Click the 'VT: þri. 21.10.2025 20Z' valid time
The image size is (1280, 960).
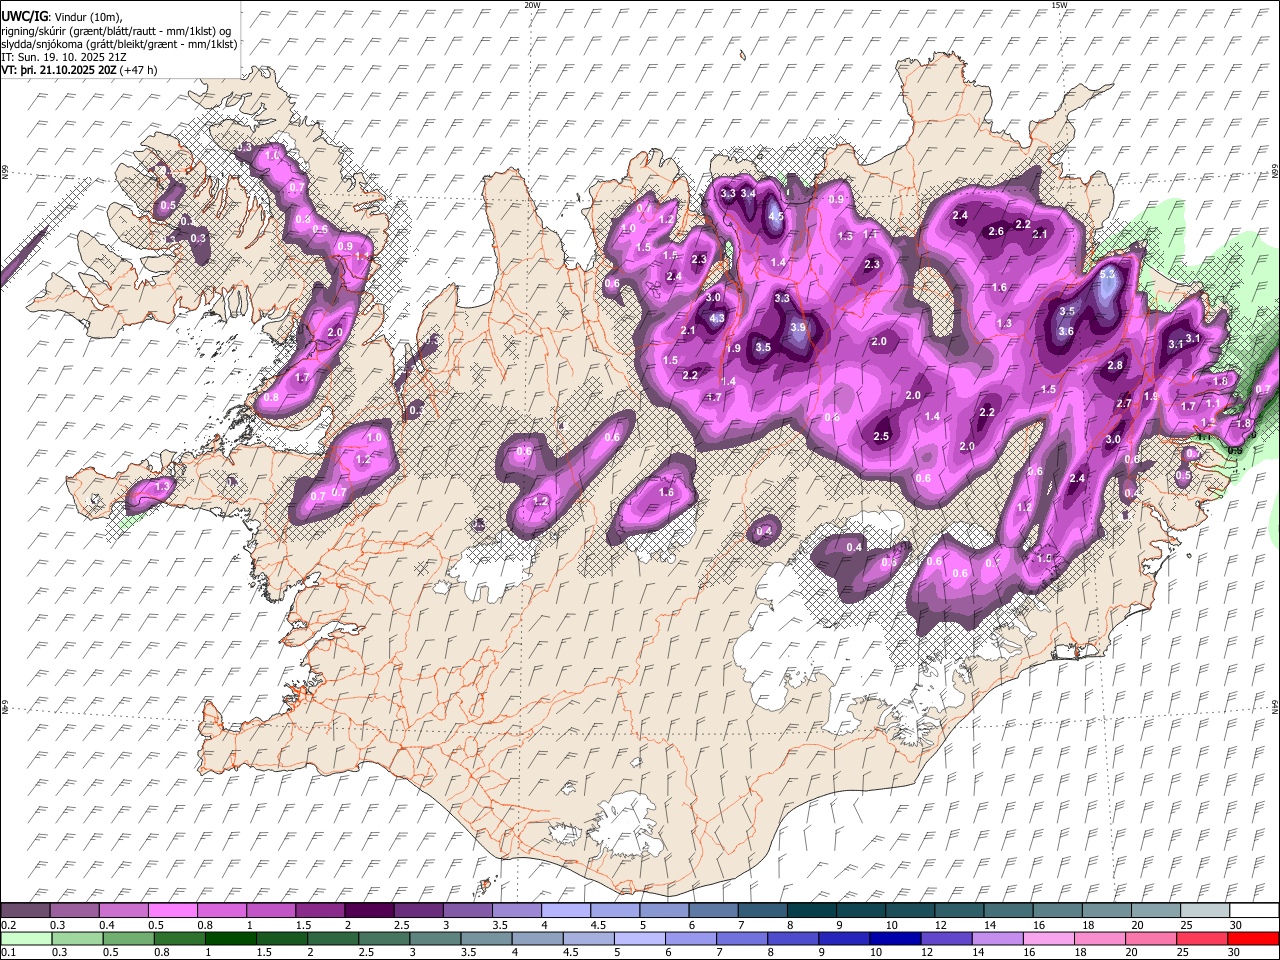(x=59, y=71)
